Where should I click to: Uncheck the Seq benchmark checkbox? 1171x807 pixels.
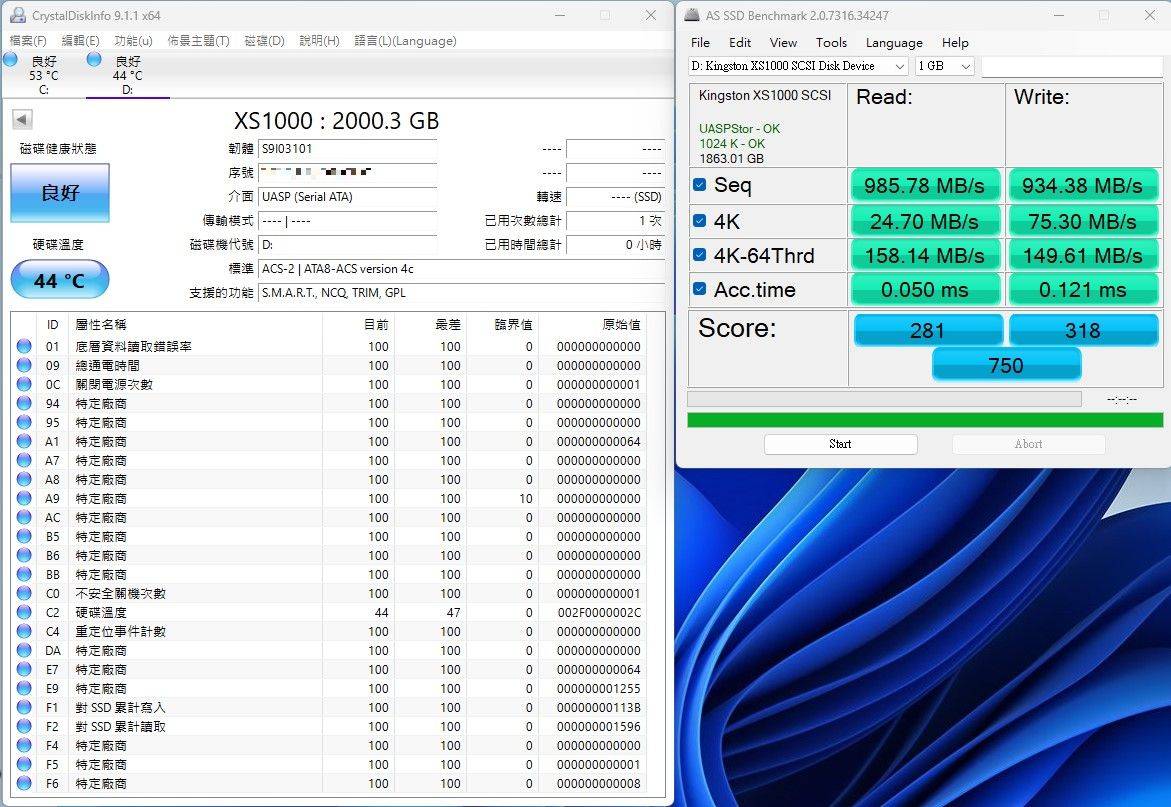coord(700,185)
